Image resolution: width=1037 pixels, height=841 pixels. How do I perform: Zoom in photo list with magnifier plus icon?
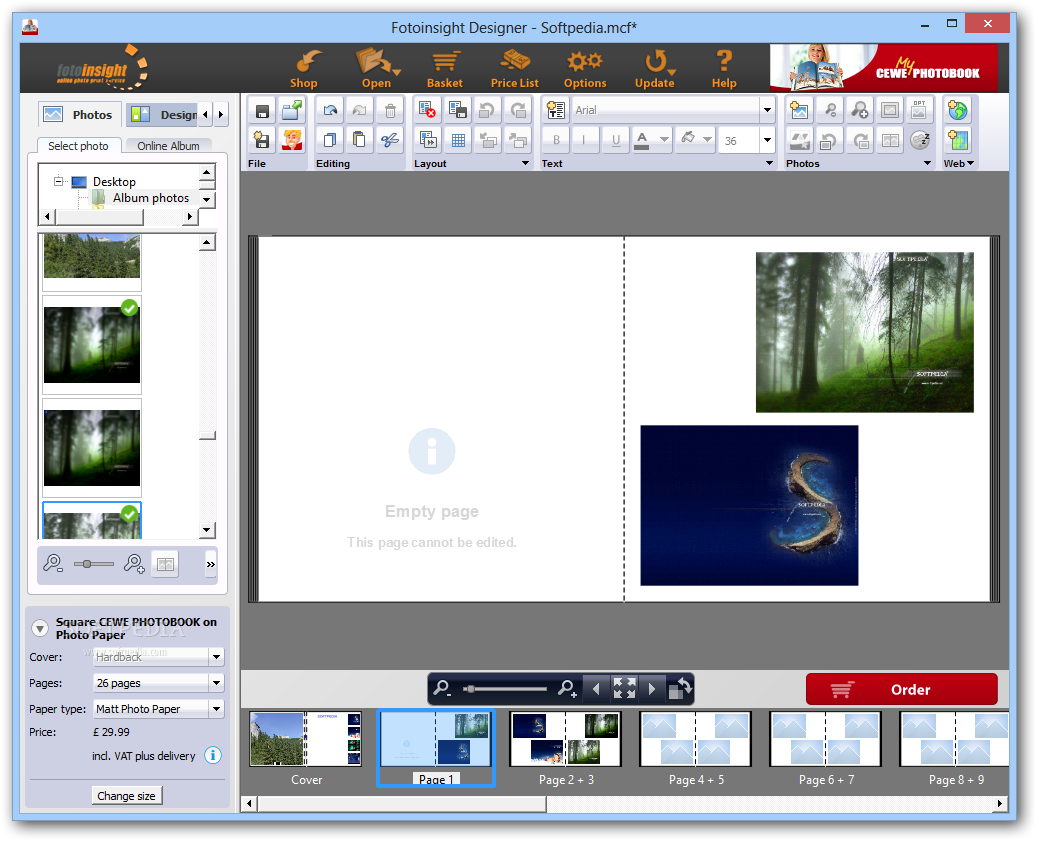(x=134, y=564)
